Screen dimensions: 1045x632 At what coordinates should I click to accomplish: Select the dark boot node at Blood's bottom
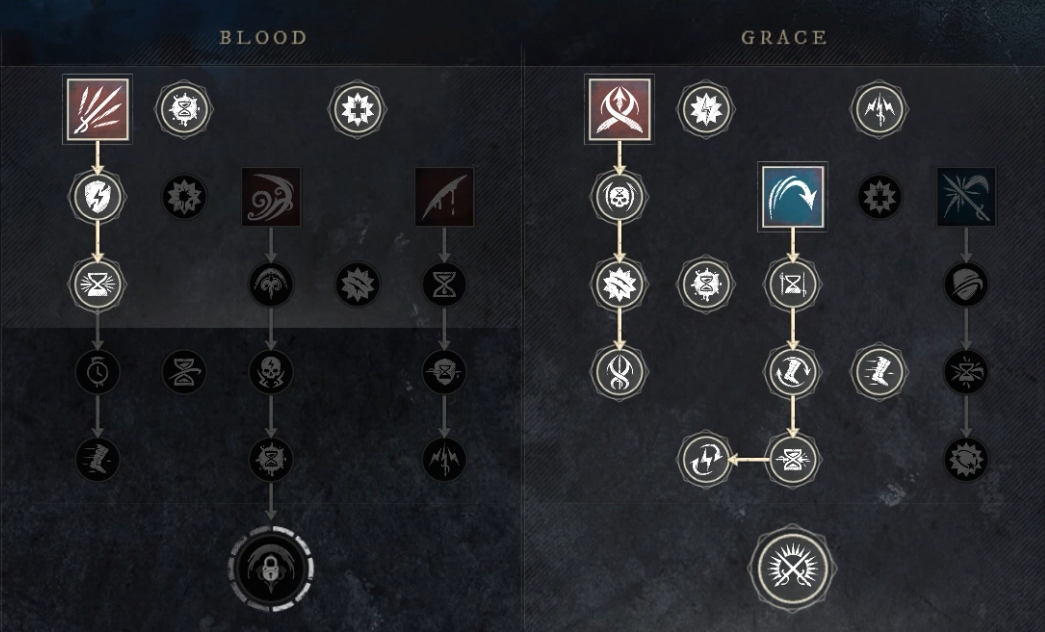(x=97, y=459)
